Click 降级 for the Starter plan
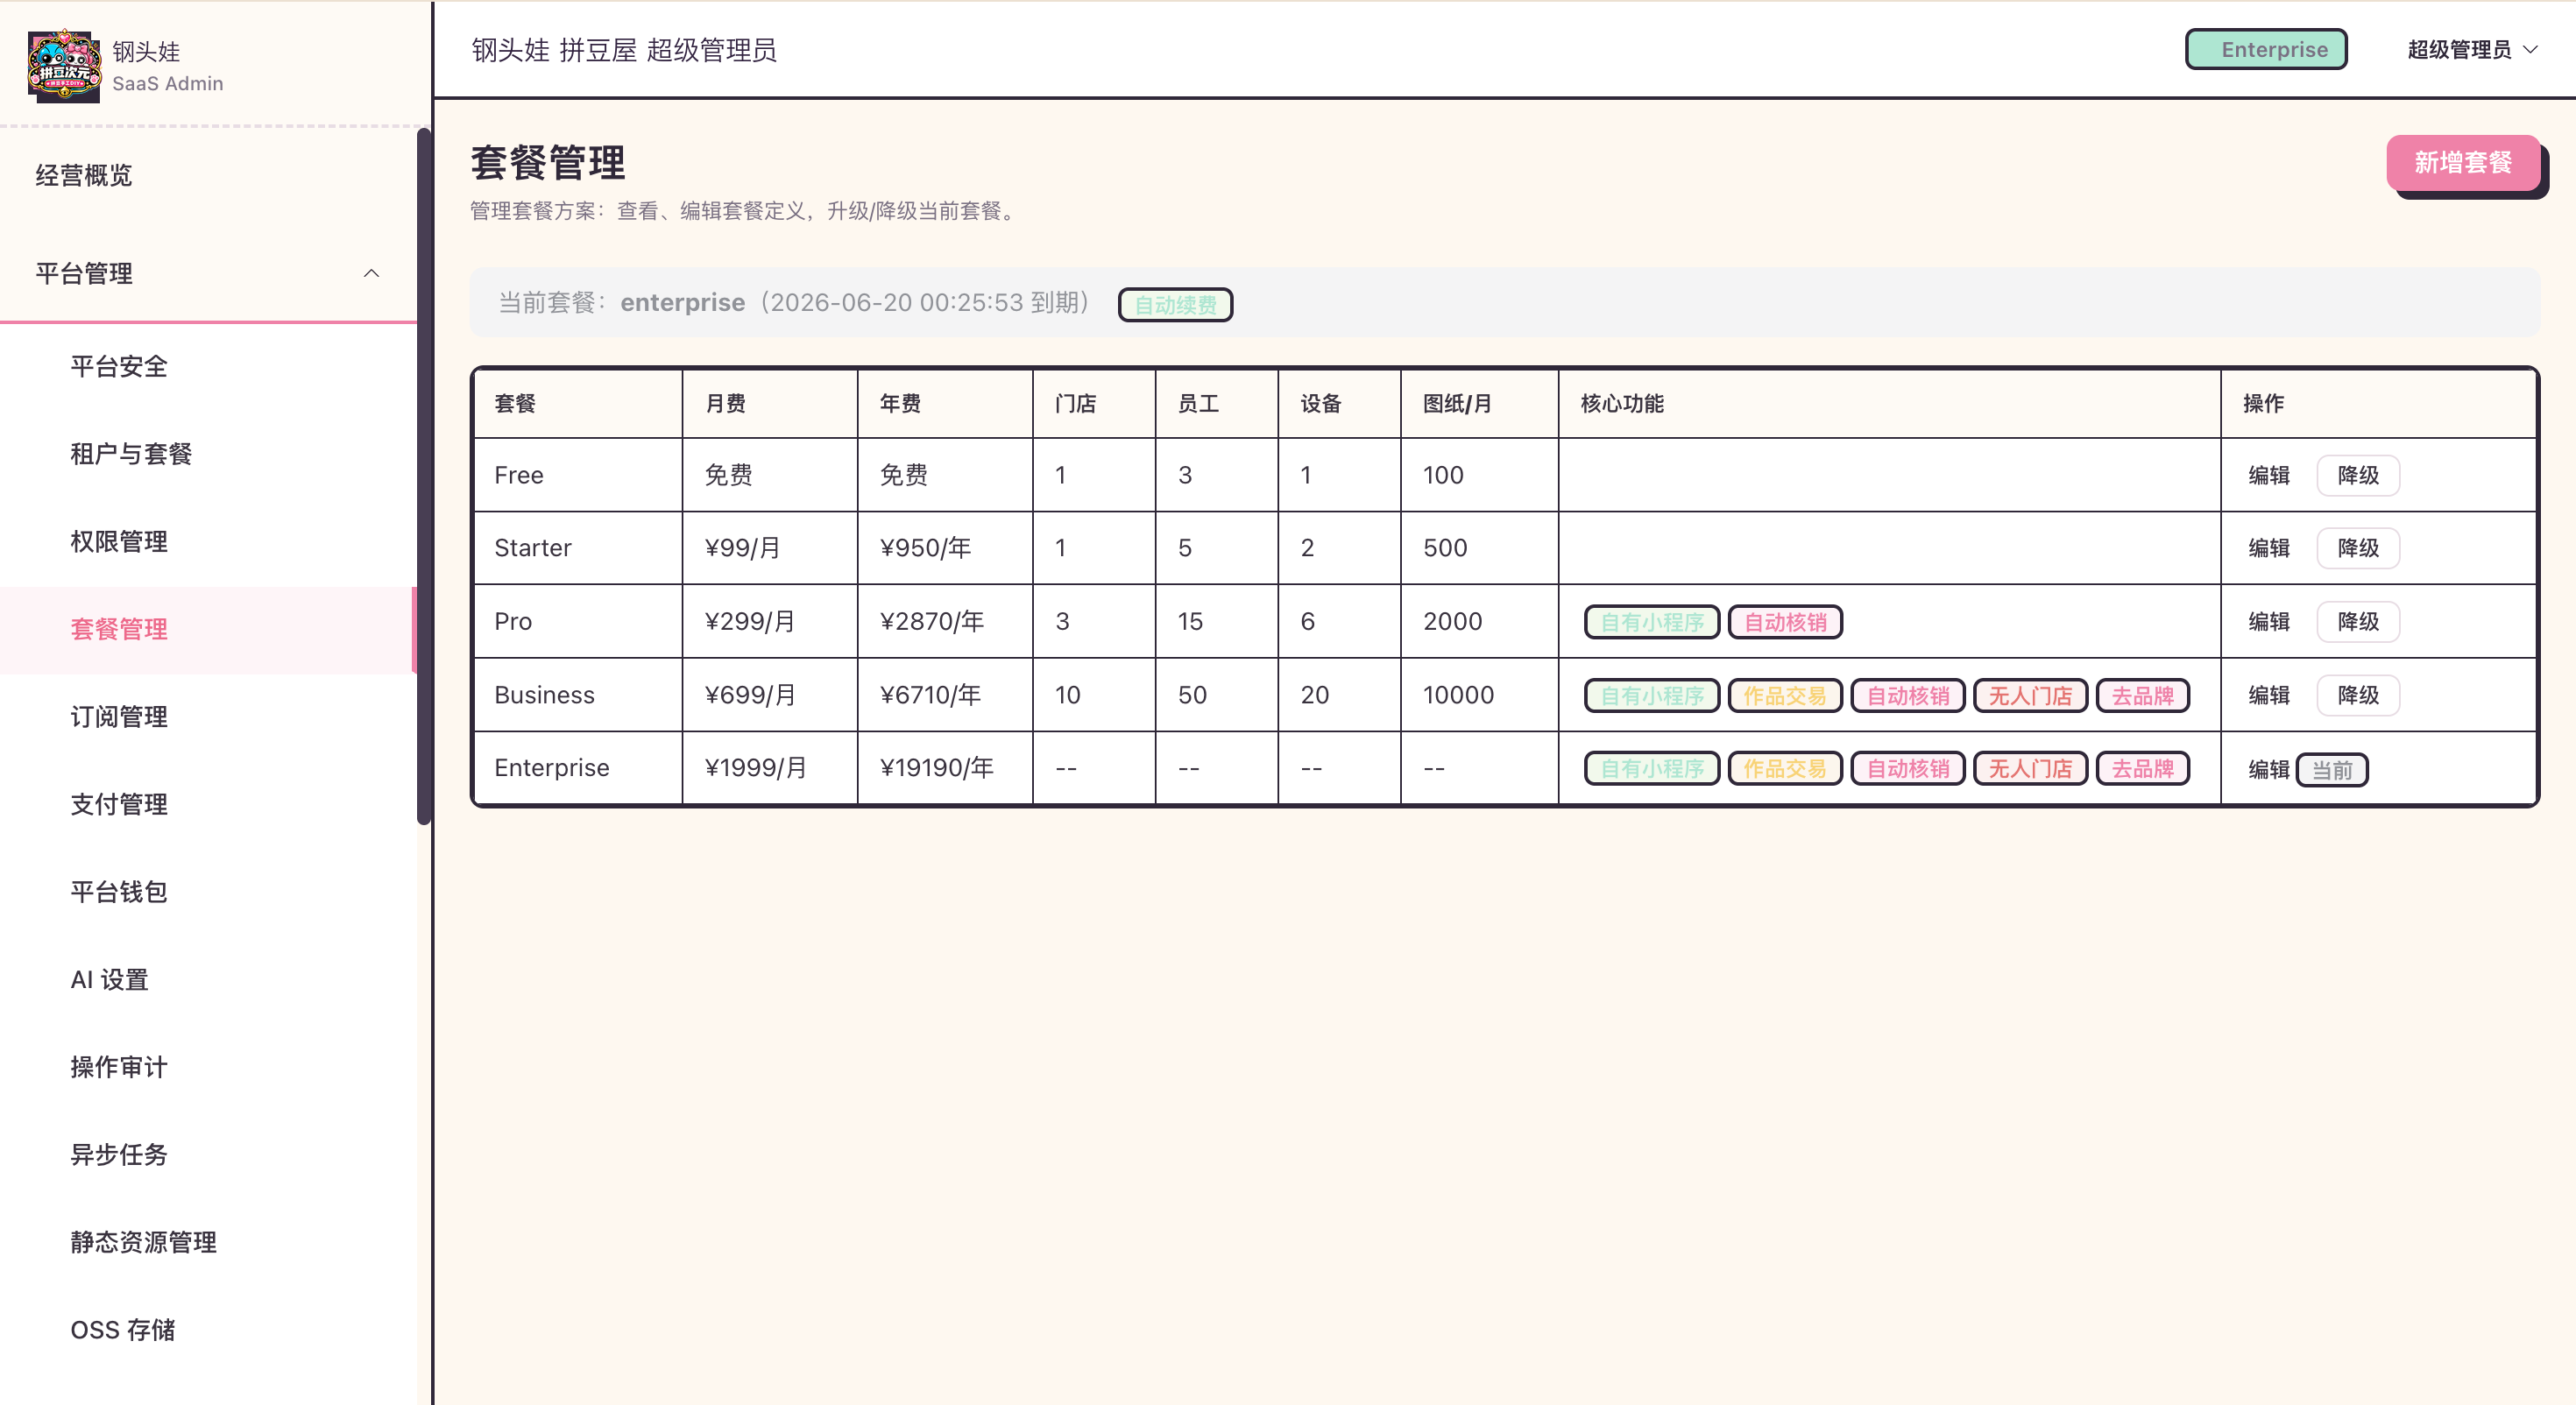Screen dimensions: 2576x1405 pyautogui.click(x=2358, y=548)
